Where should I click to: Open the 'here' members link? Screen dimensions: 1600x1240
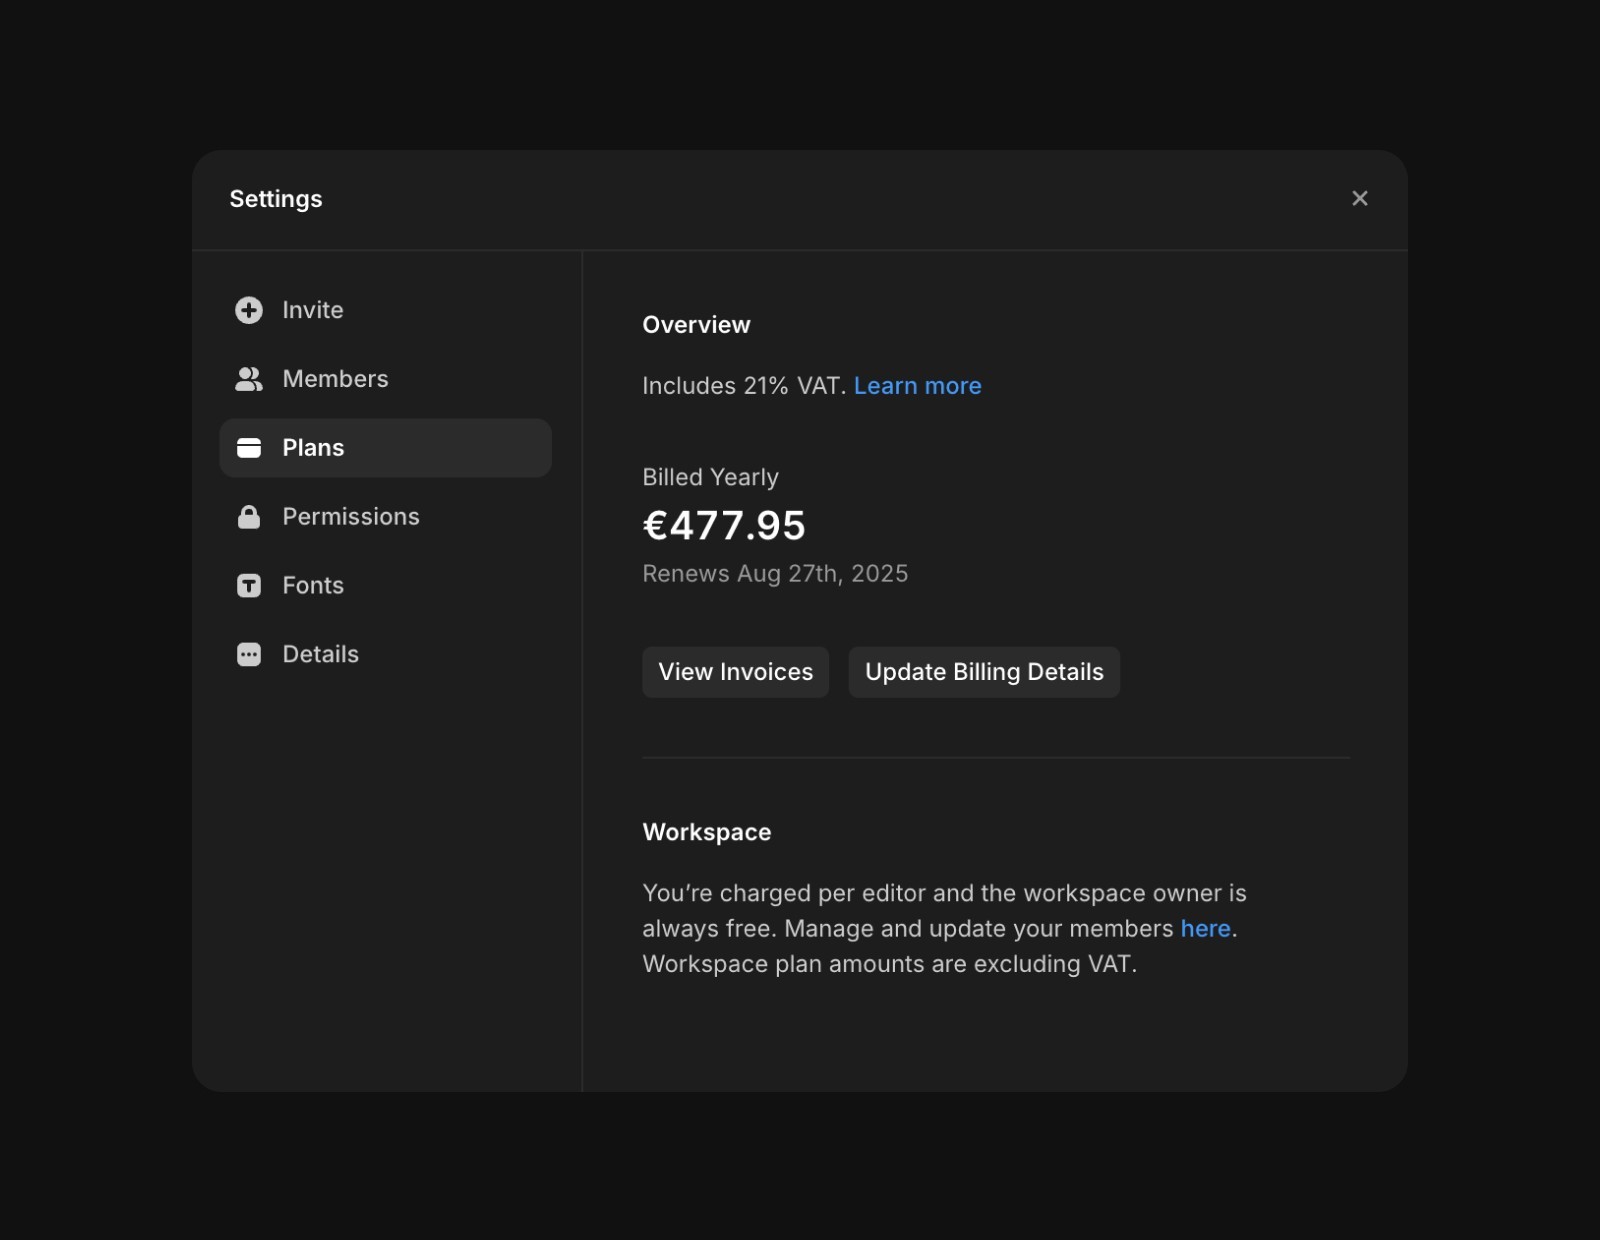tap(1206, 929)
